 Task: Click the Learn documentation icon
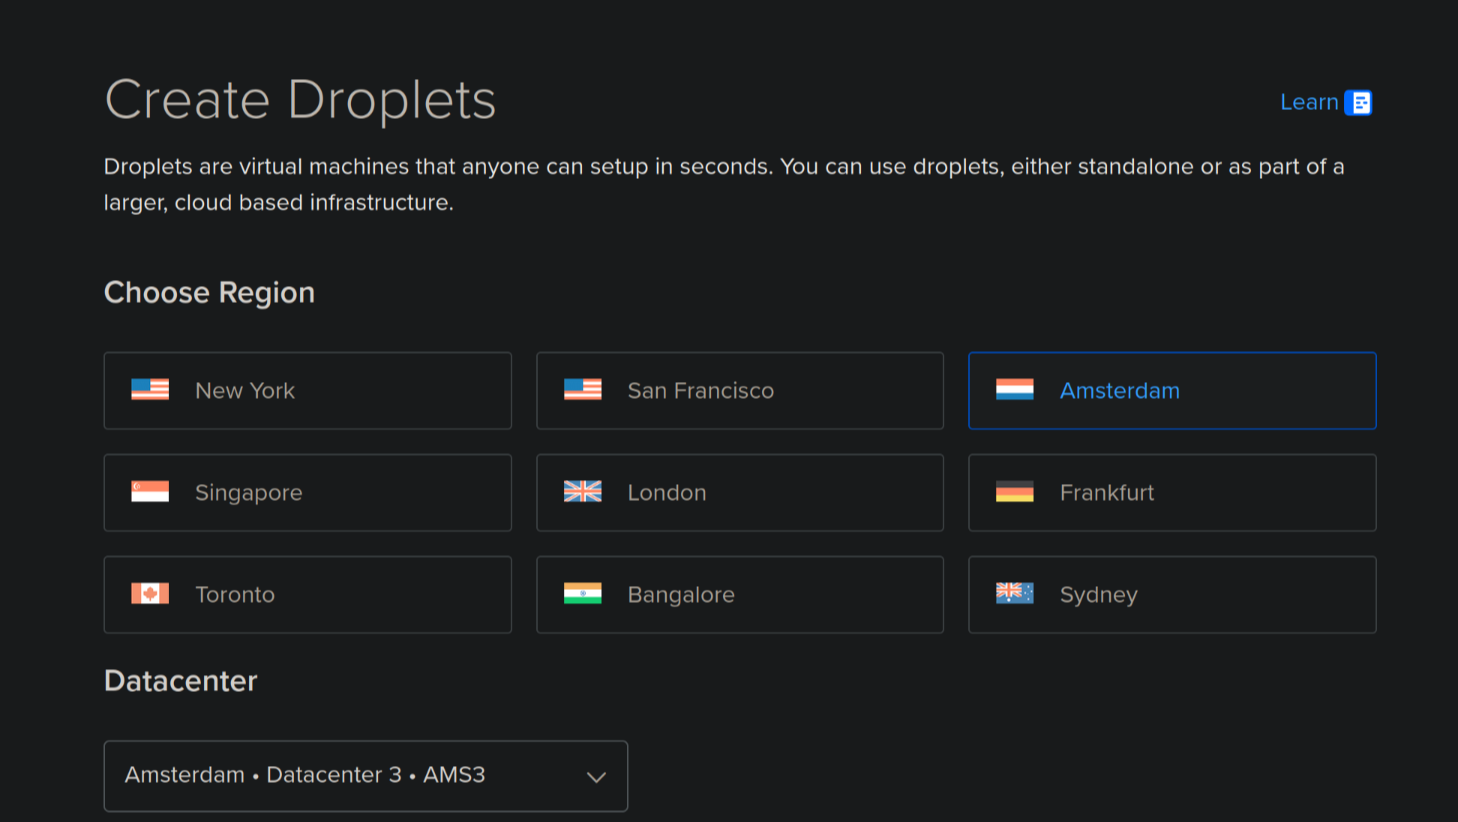click(1358, 103)
